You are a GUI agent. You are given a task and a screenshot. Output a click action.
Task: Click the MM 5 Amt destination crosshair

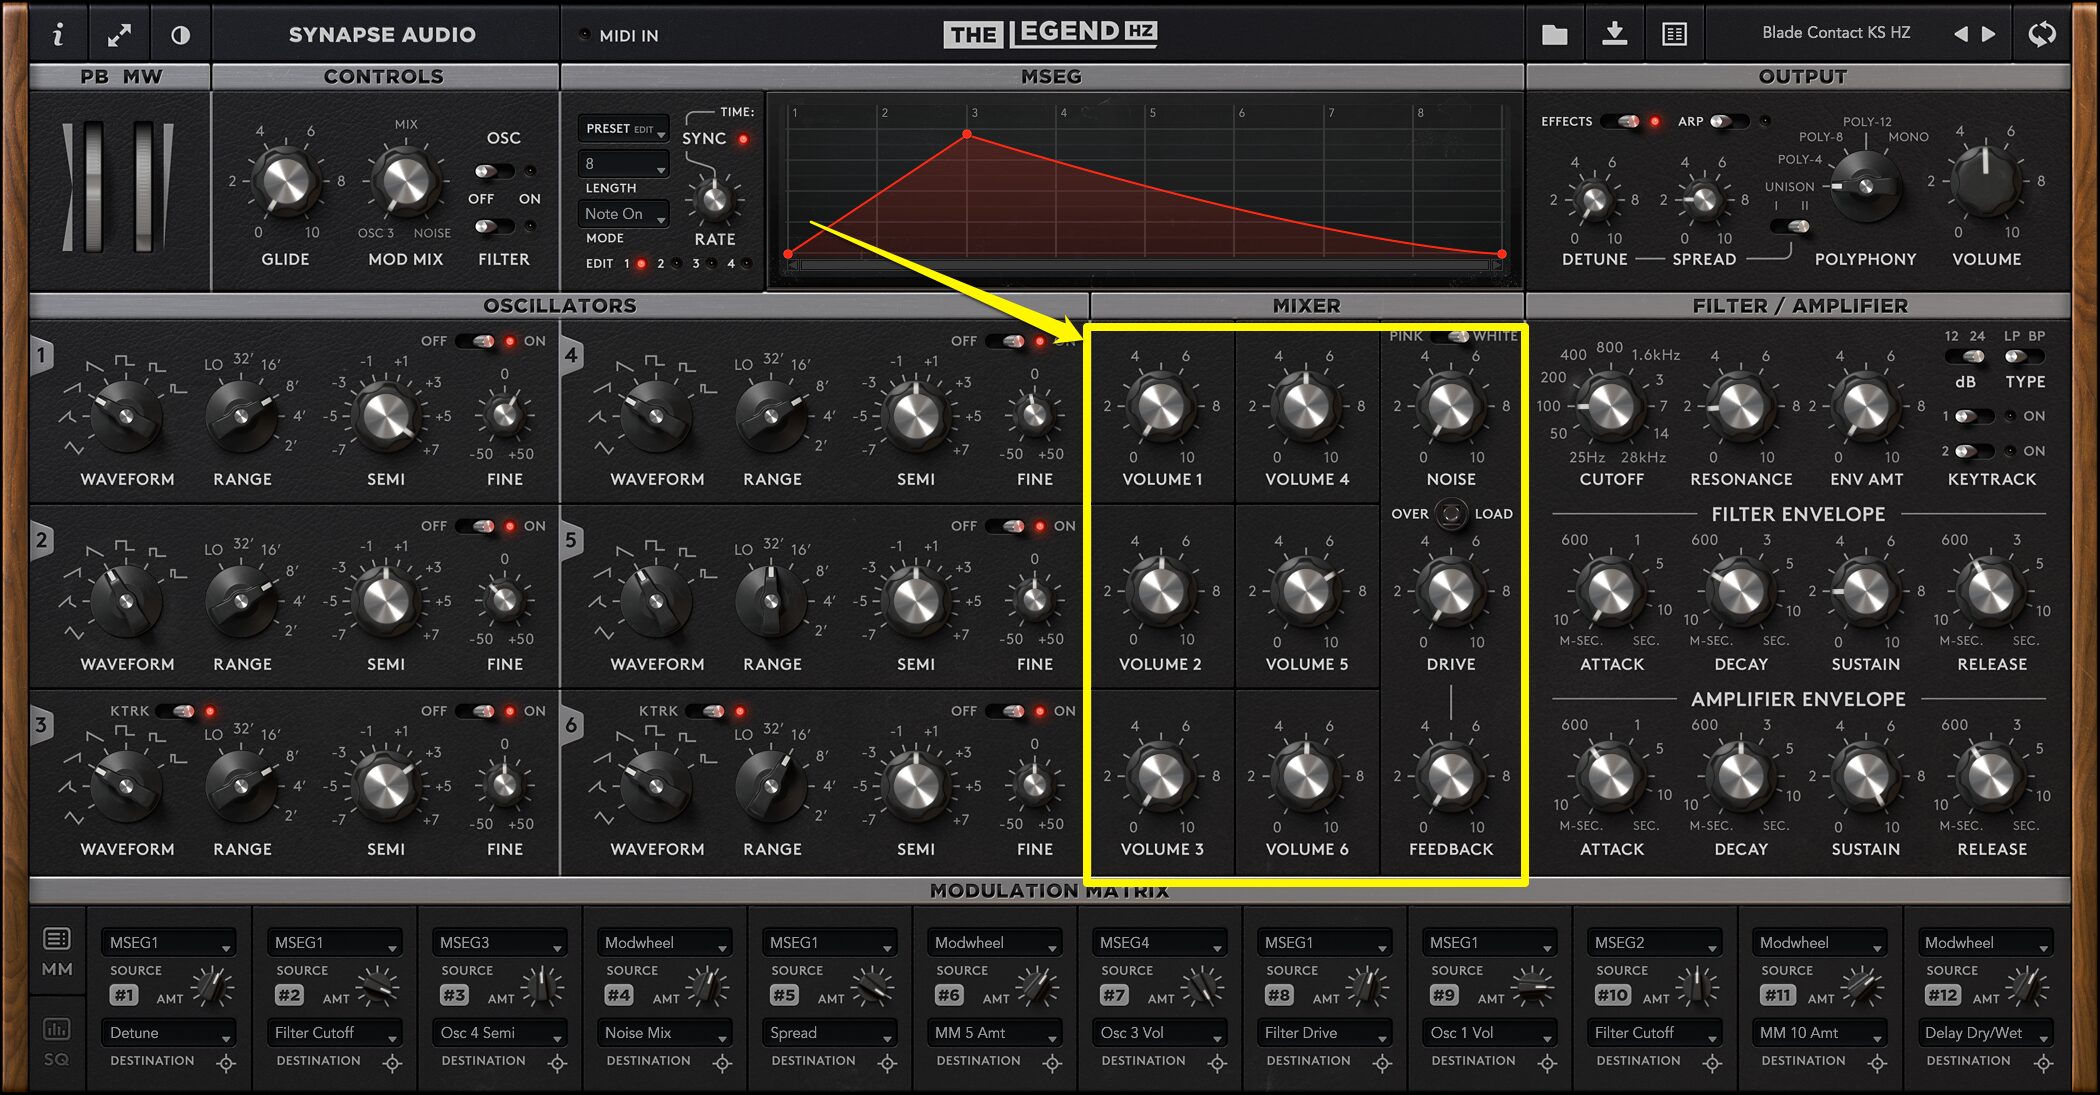[1052, 1063]
